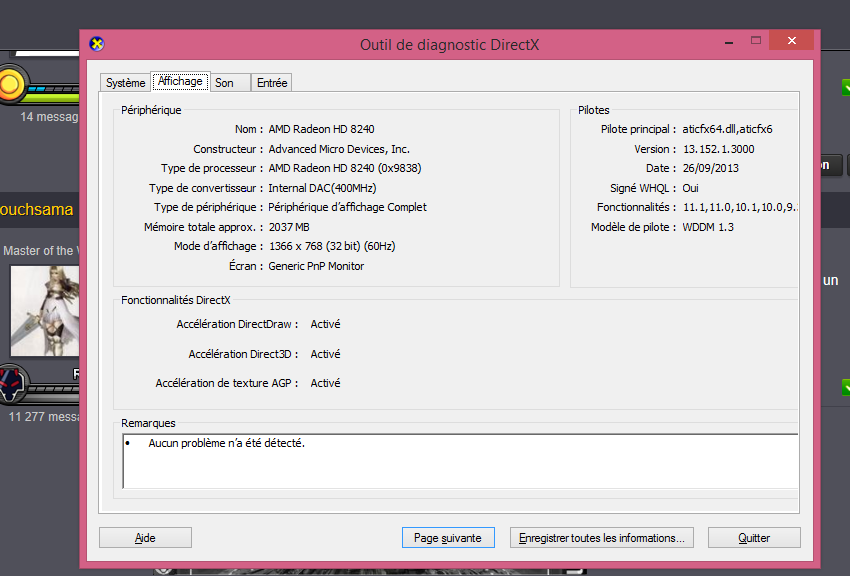Click the 14 messages count in forum page
Image resolution: width=850 pixels, height=576 pixels.
click(x=49, y=117)
